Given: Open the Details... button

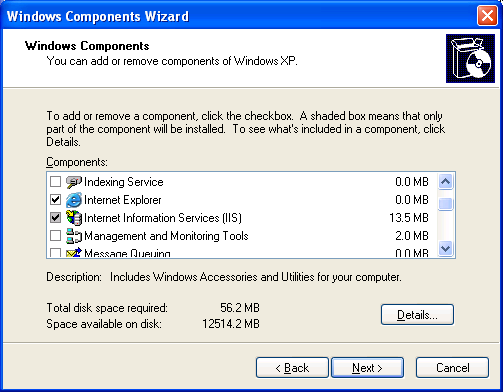Looking at the screenshot, I should pyautogui.click(x=417, y=314).
